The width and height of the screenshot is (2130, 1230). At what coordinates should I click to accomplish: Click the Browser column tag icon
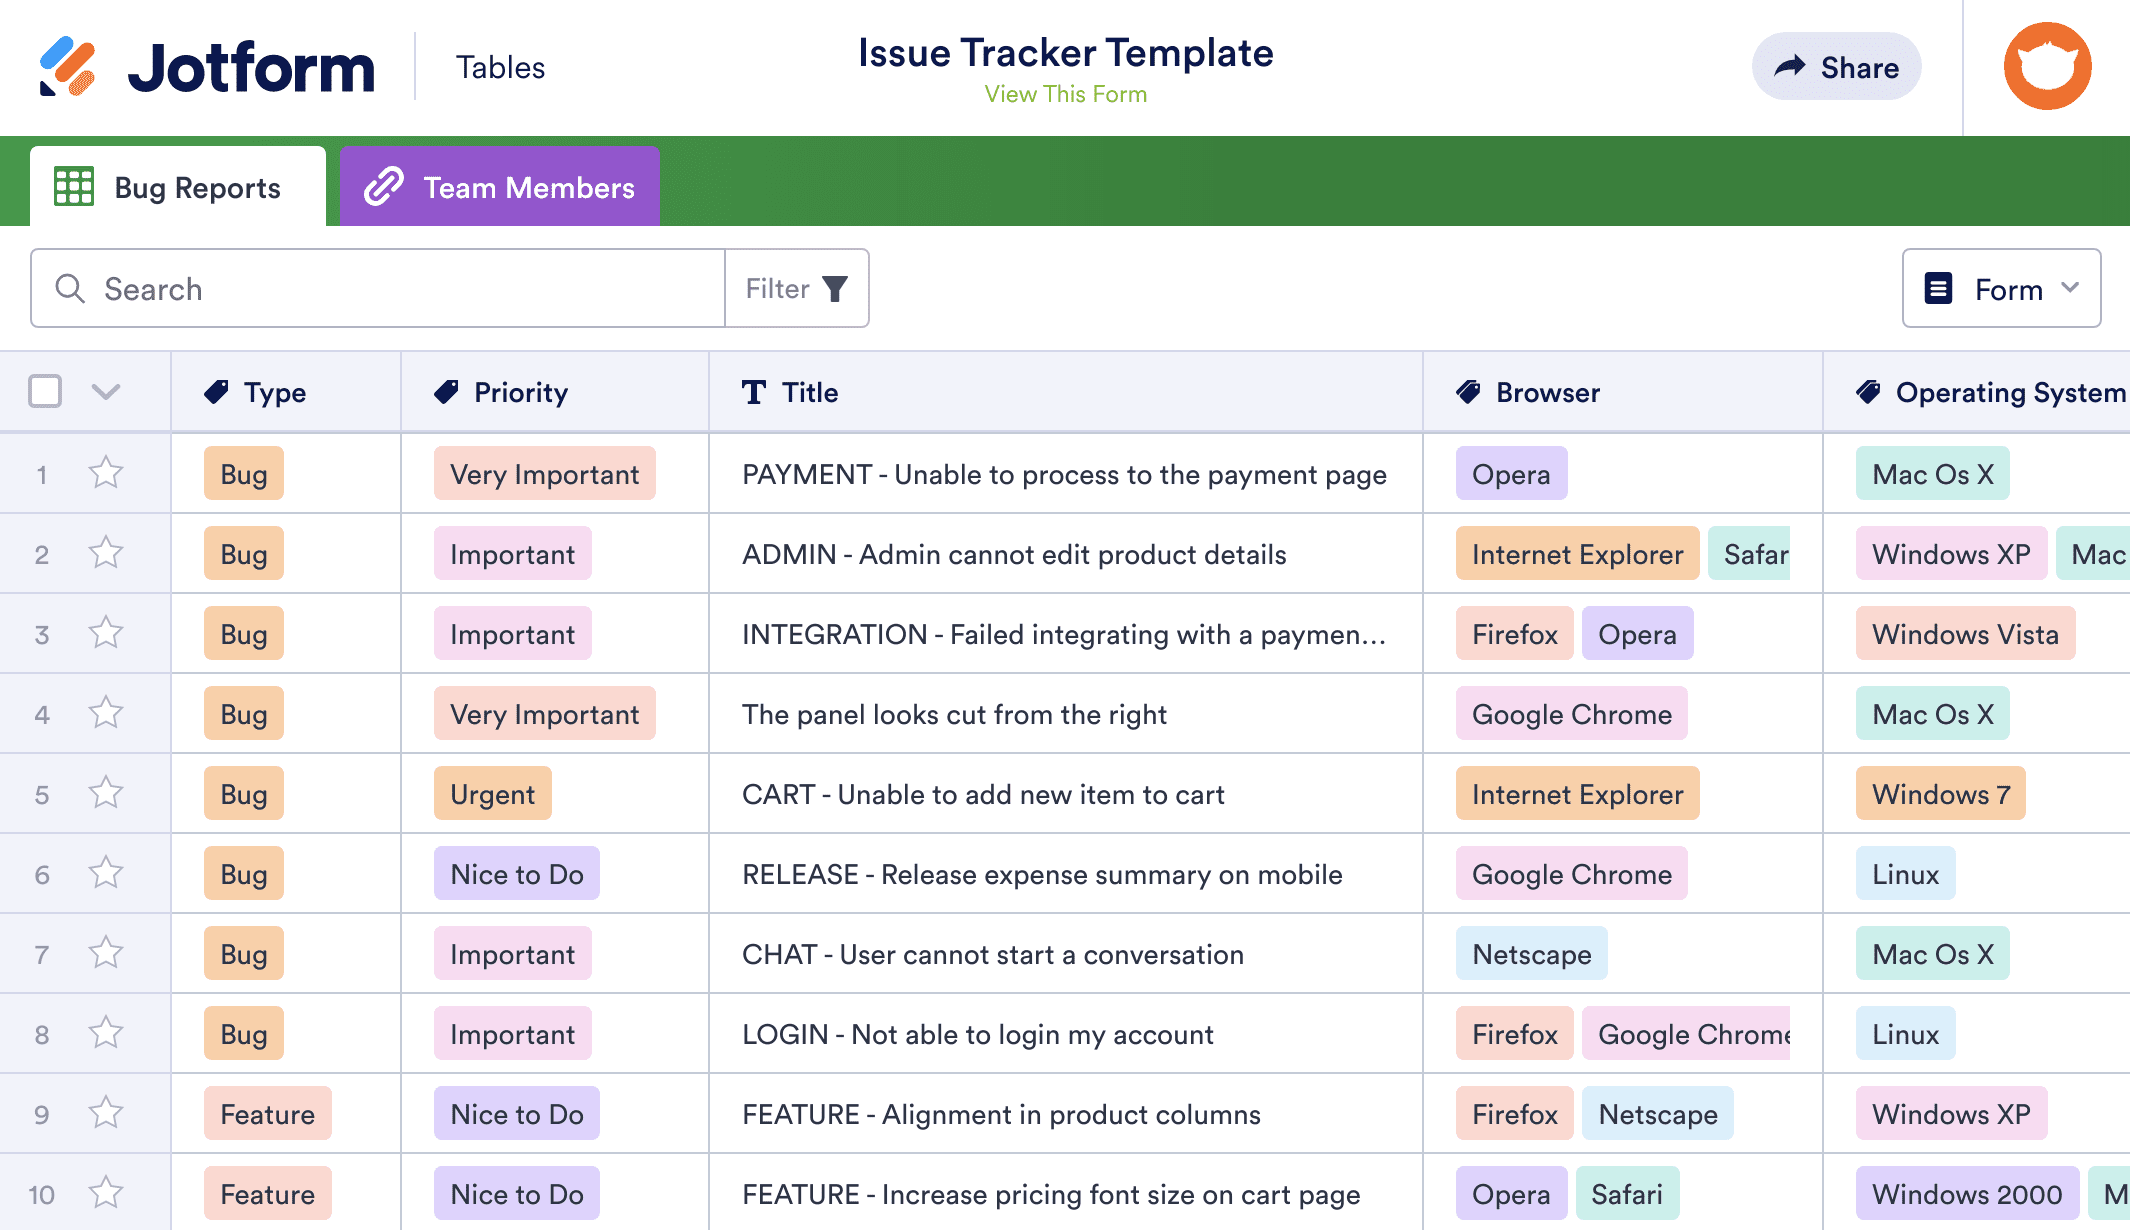1468,392
